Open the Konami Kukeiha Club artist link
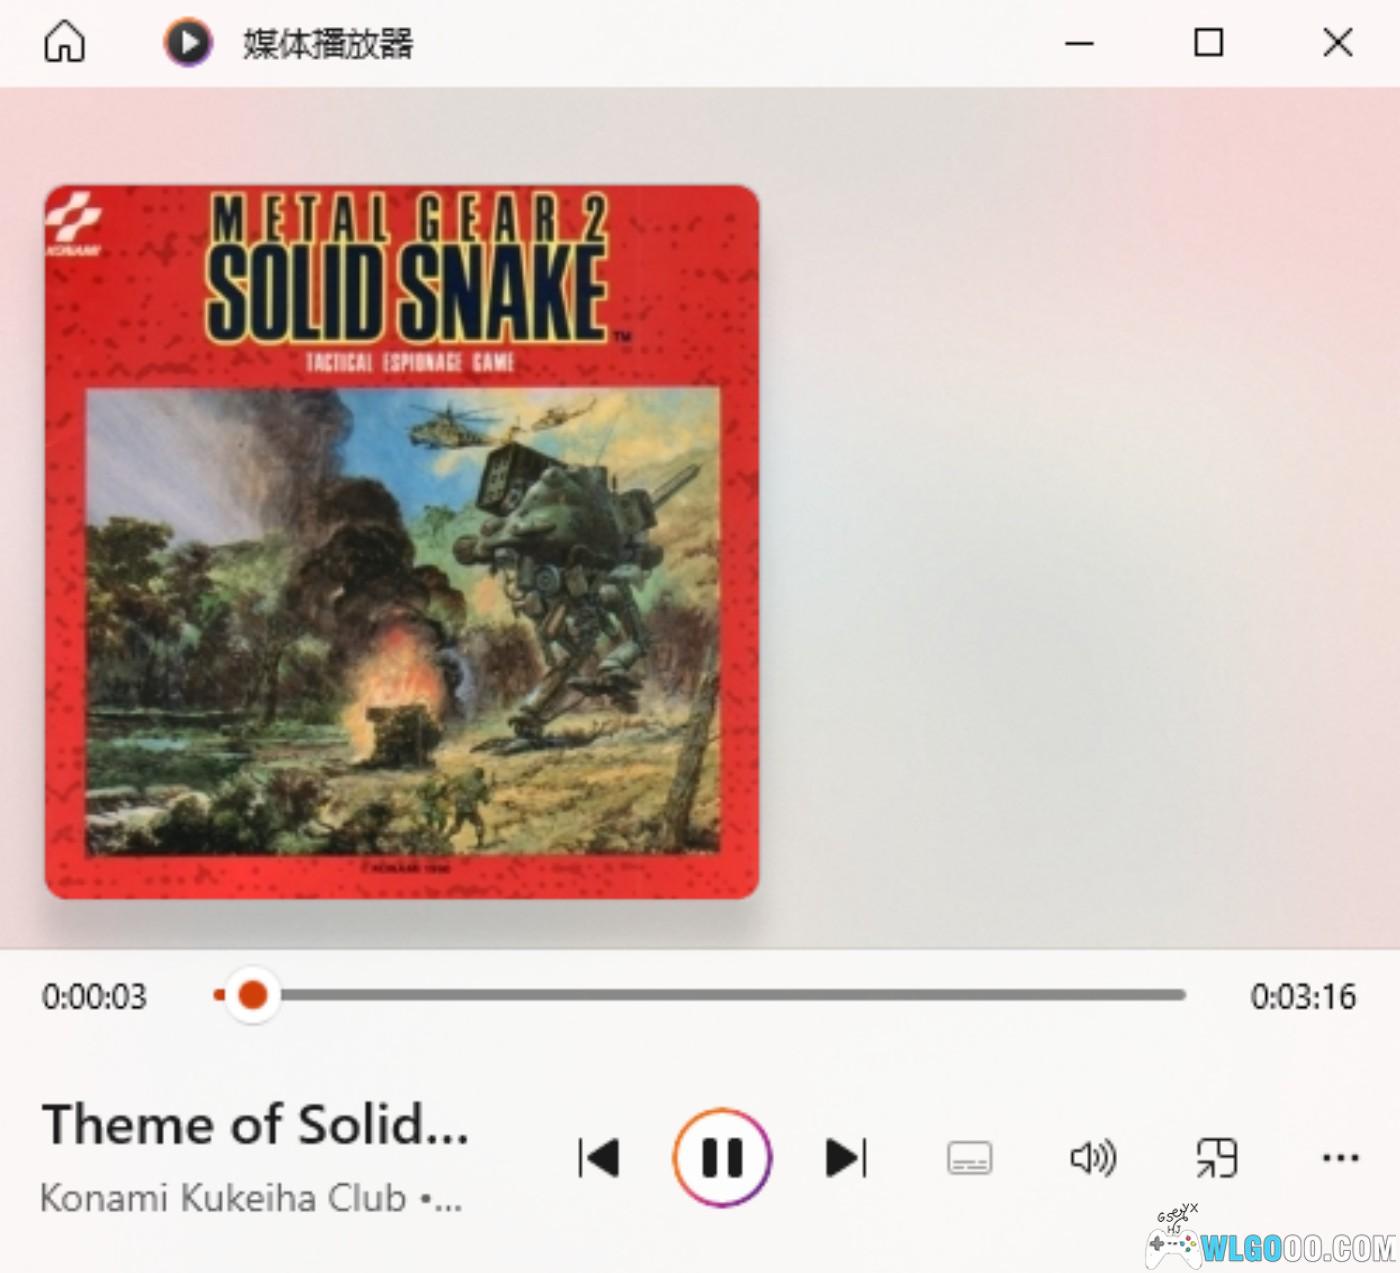This screenshot has height=1273, width=1400. (x=223, y=1197)
